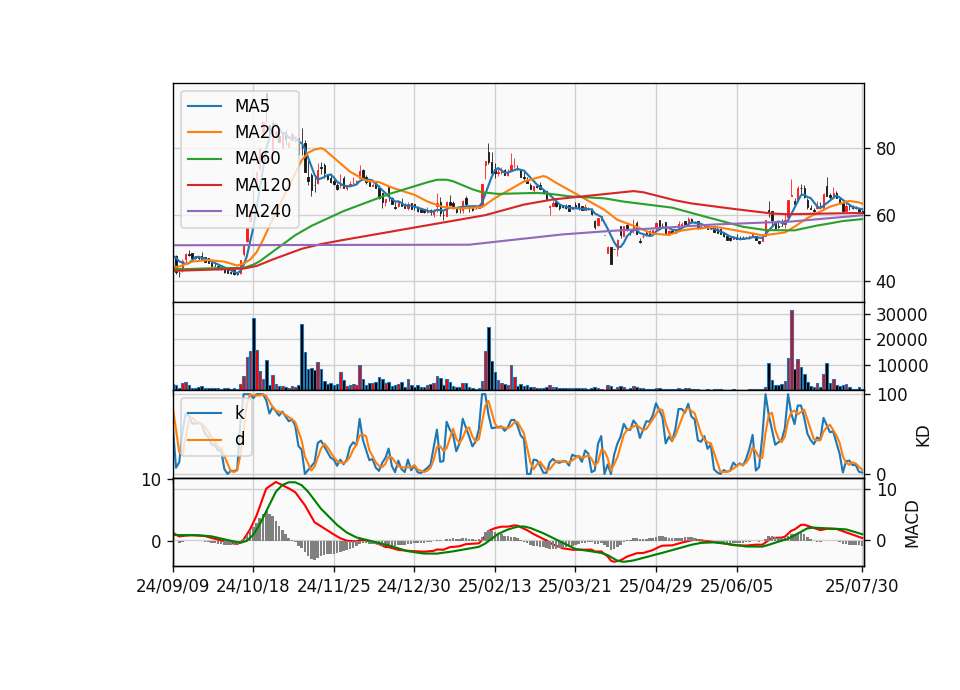Screen dimensions: 960x690
Task: Click the blue MA5 legend line sample
Action: (204, 106)
